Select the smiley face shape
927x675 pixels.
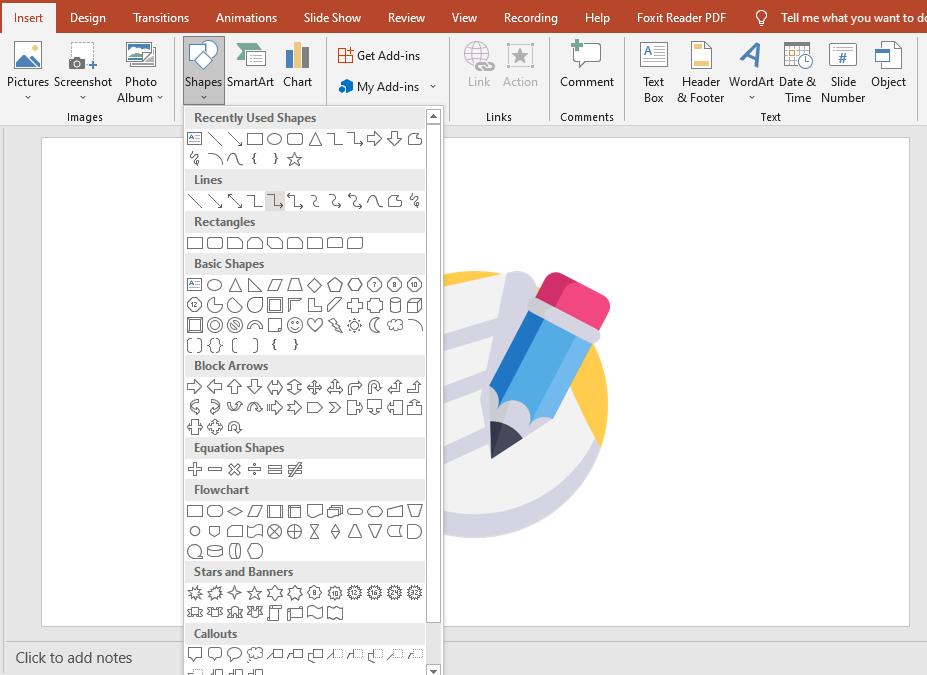[295, 325]
